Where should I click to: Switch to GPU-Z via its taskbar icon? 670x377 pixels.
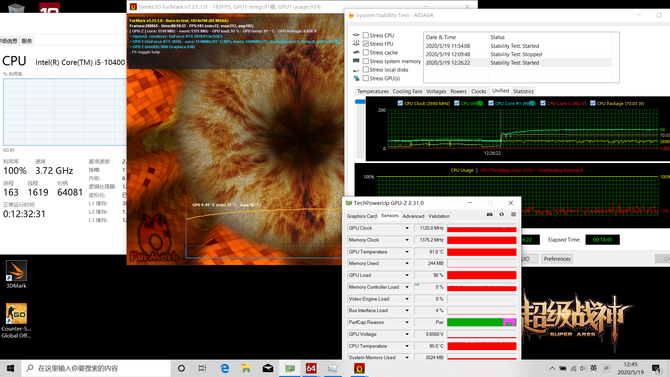290,368
